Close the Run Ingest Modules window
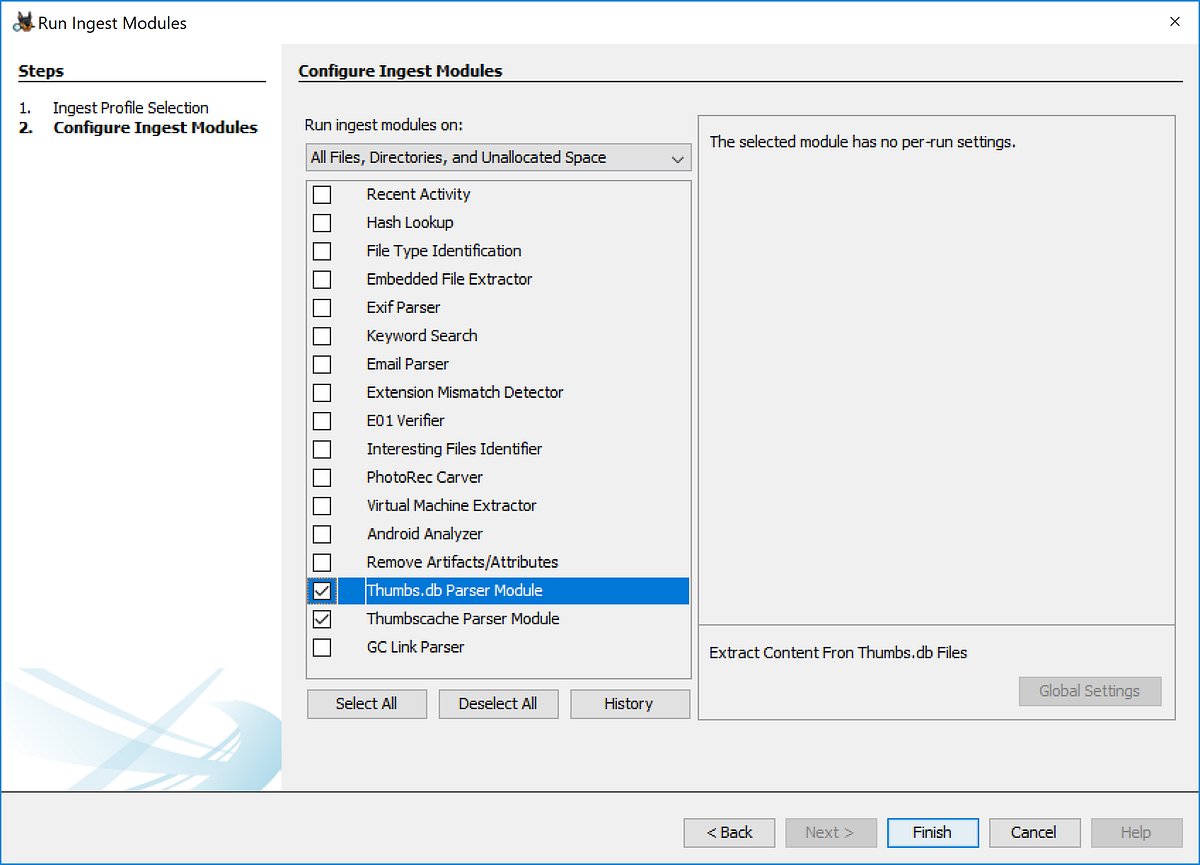The height and width of the screenshot is (865, 1200). (x=1175, y=22)
